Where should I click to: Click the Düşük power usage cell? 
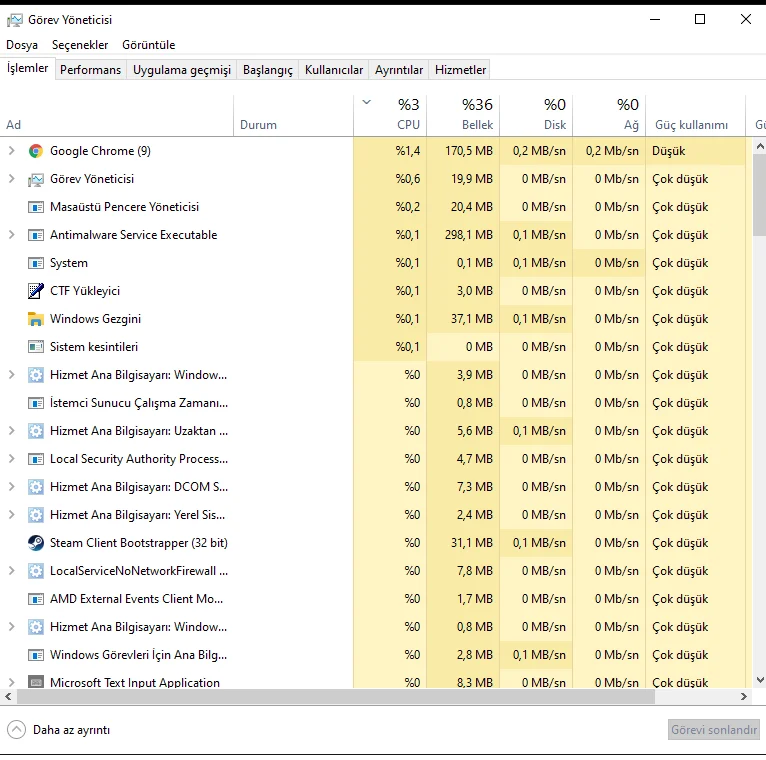tap(696, 151)
